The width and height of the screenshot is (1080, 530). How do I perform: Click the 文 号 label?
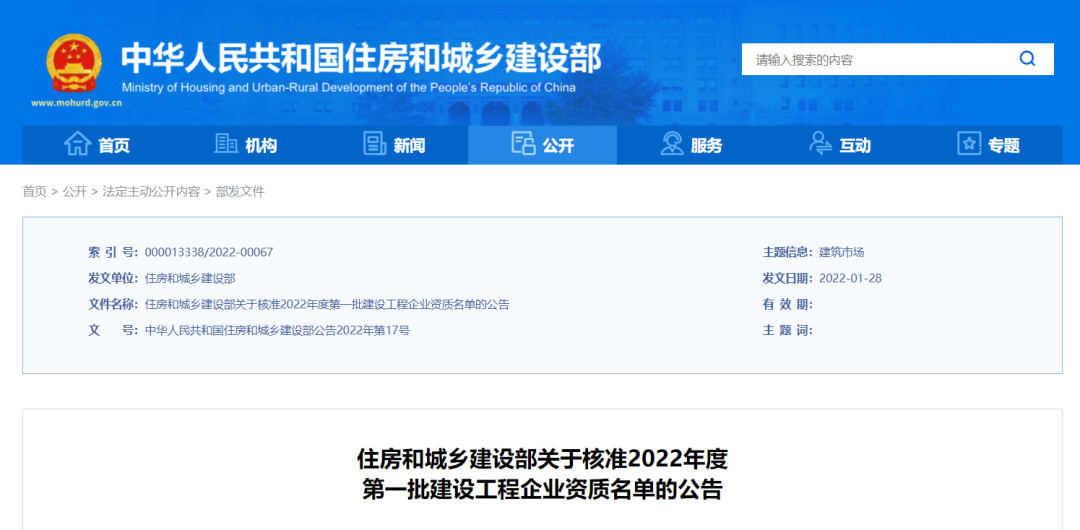pos(114,331)
